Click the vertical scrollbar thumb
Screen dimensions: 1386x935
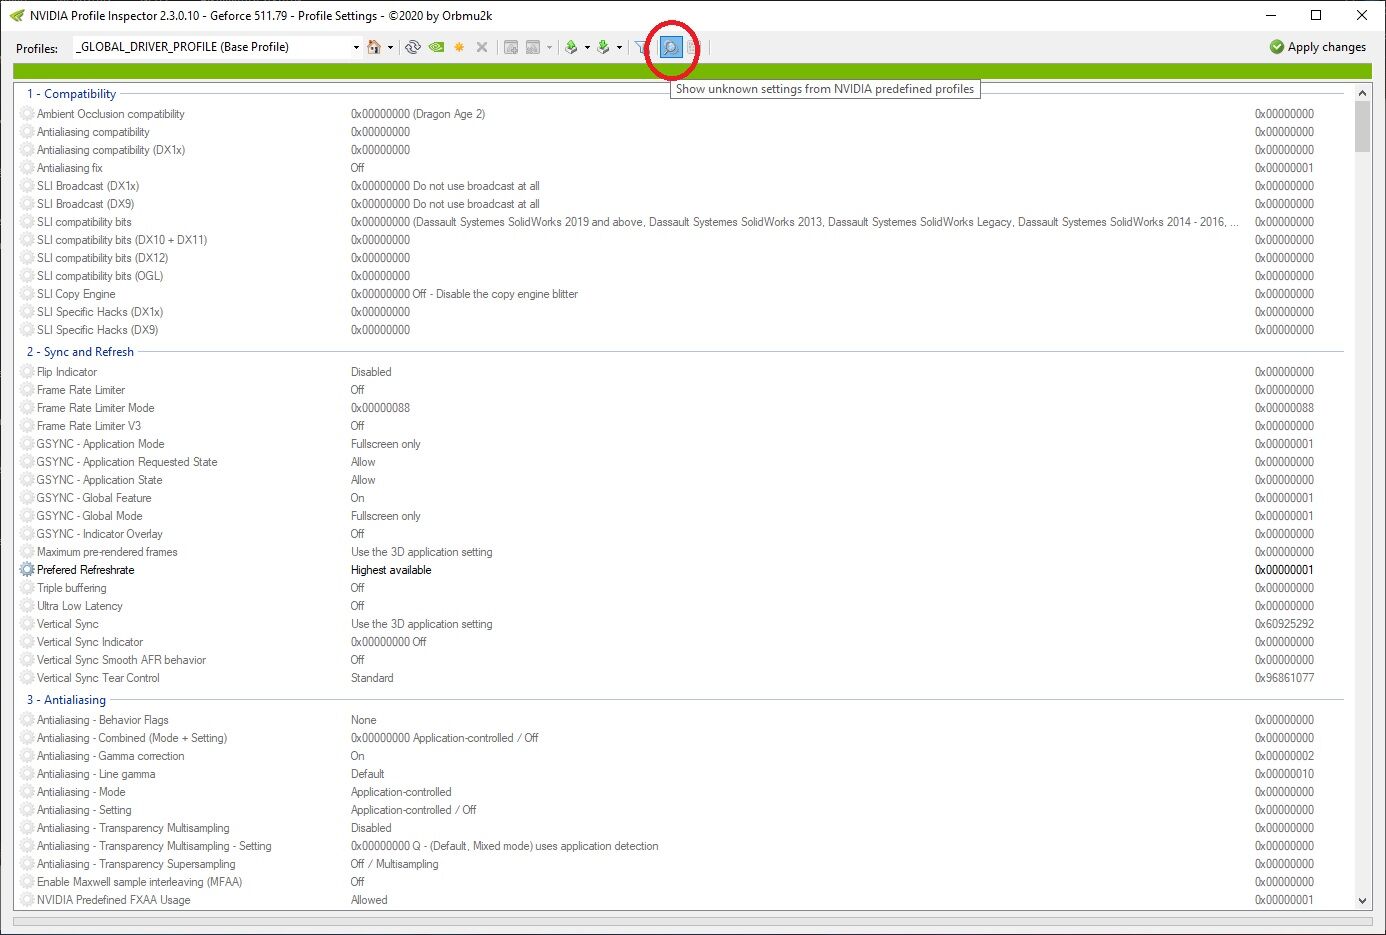click(1362, 127)
